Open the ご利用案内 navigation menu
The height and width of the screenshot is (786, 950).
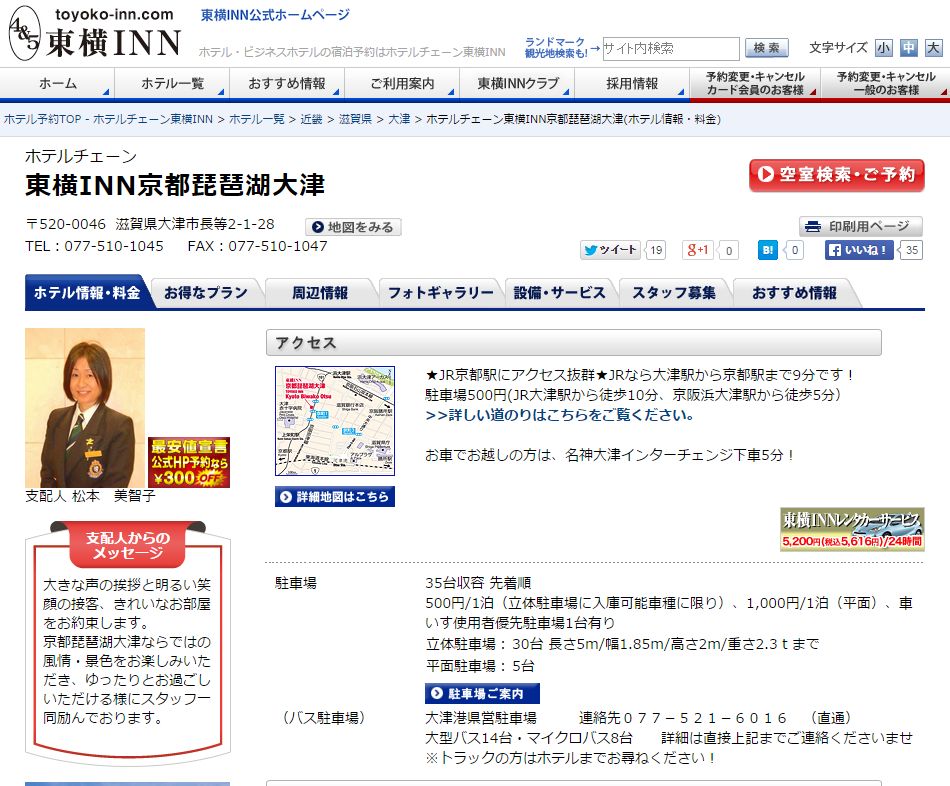point(402,84)
